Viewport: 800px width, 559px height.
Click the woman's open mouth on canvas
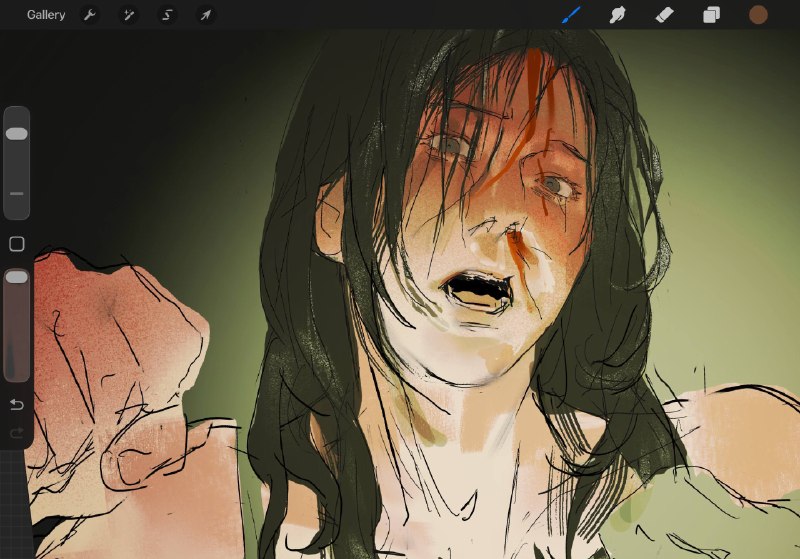(x=477, y=291)
